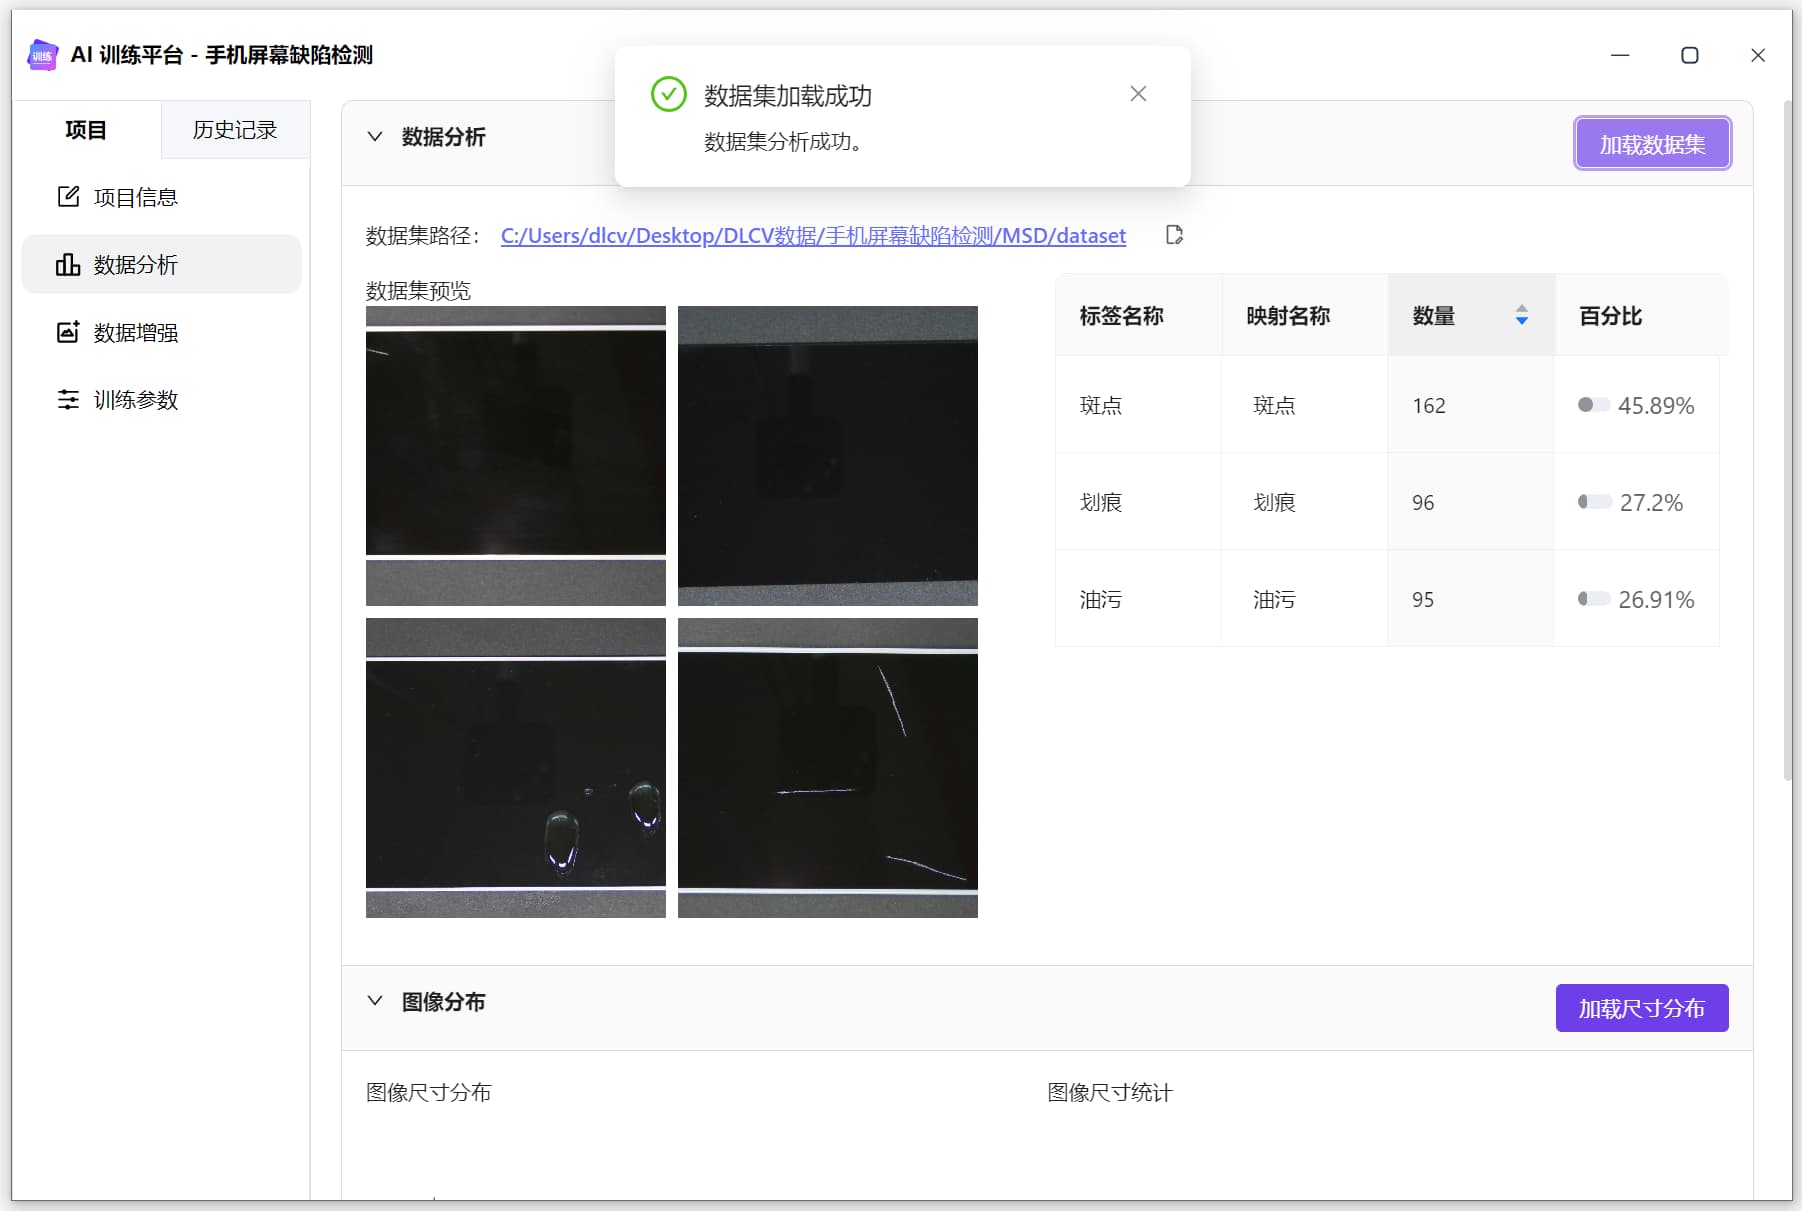The width and height of the screenshot is (1802, 1211).
Task: Click the 划痕 mapped name cell
Action: [1304, 502]
